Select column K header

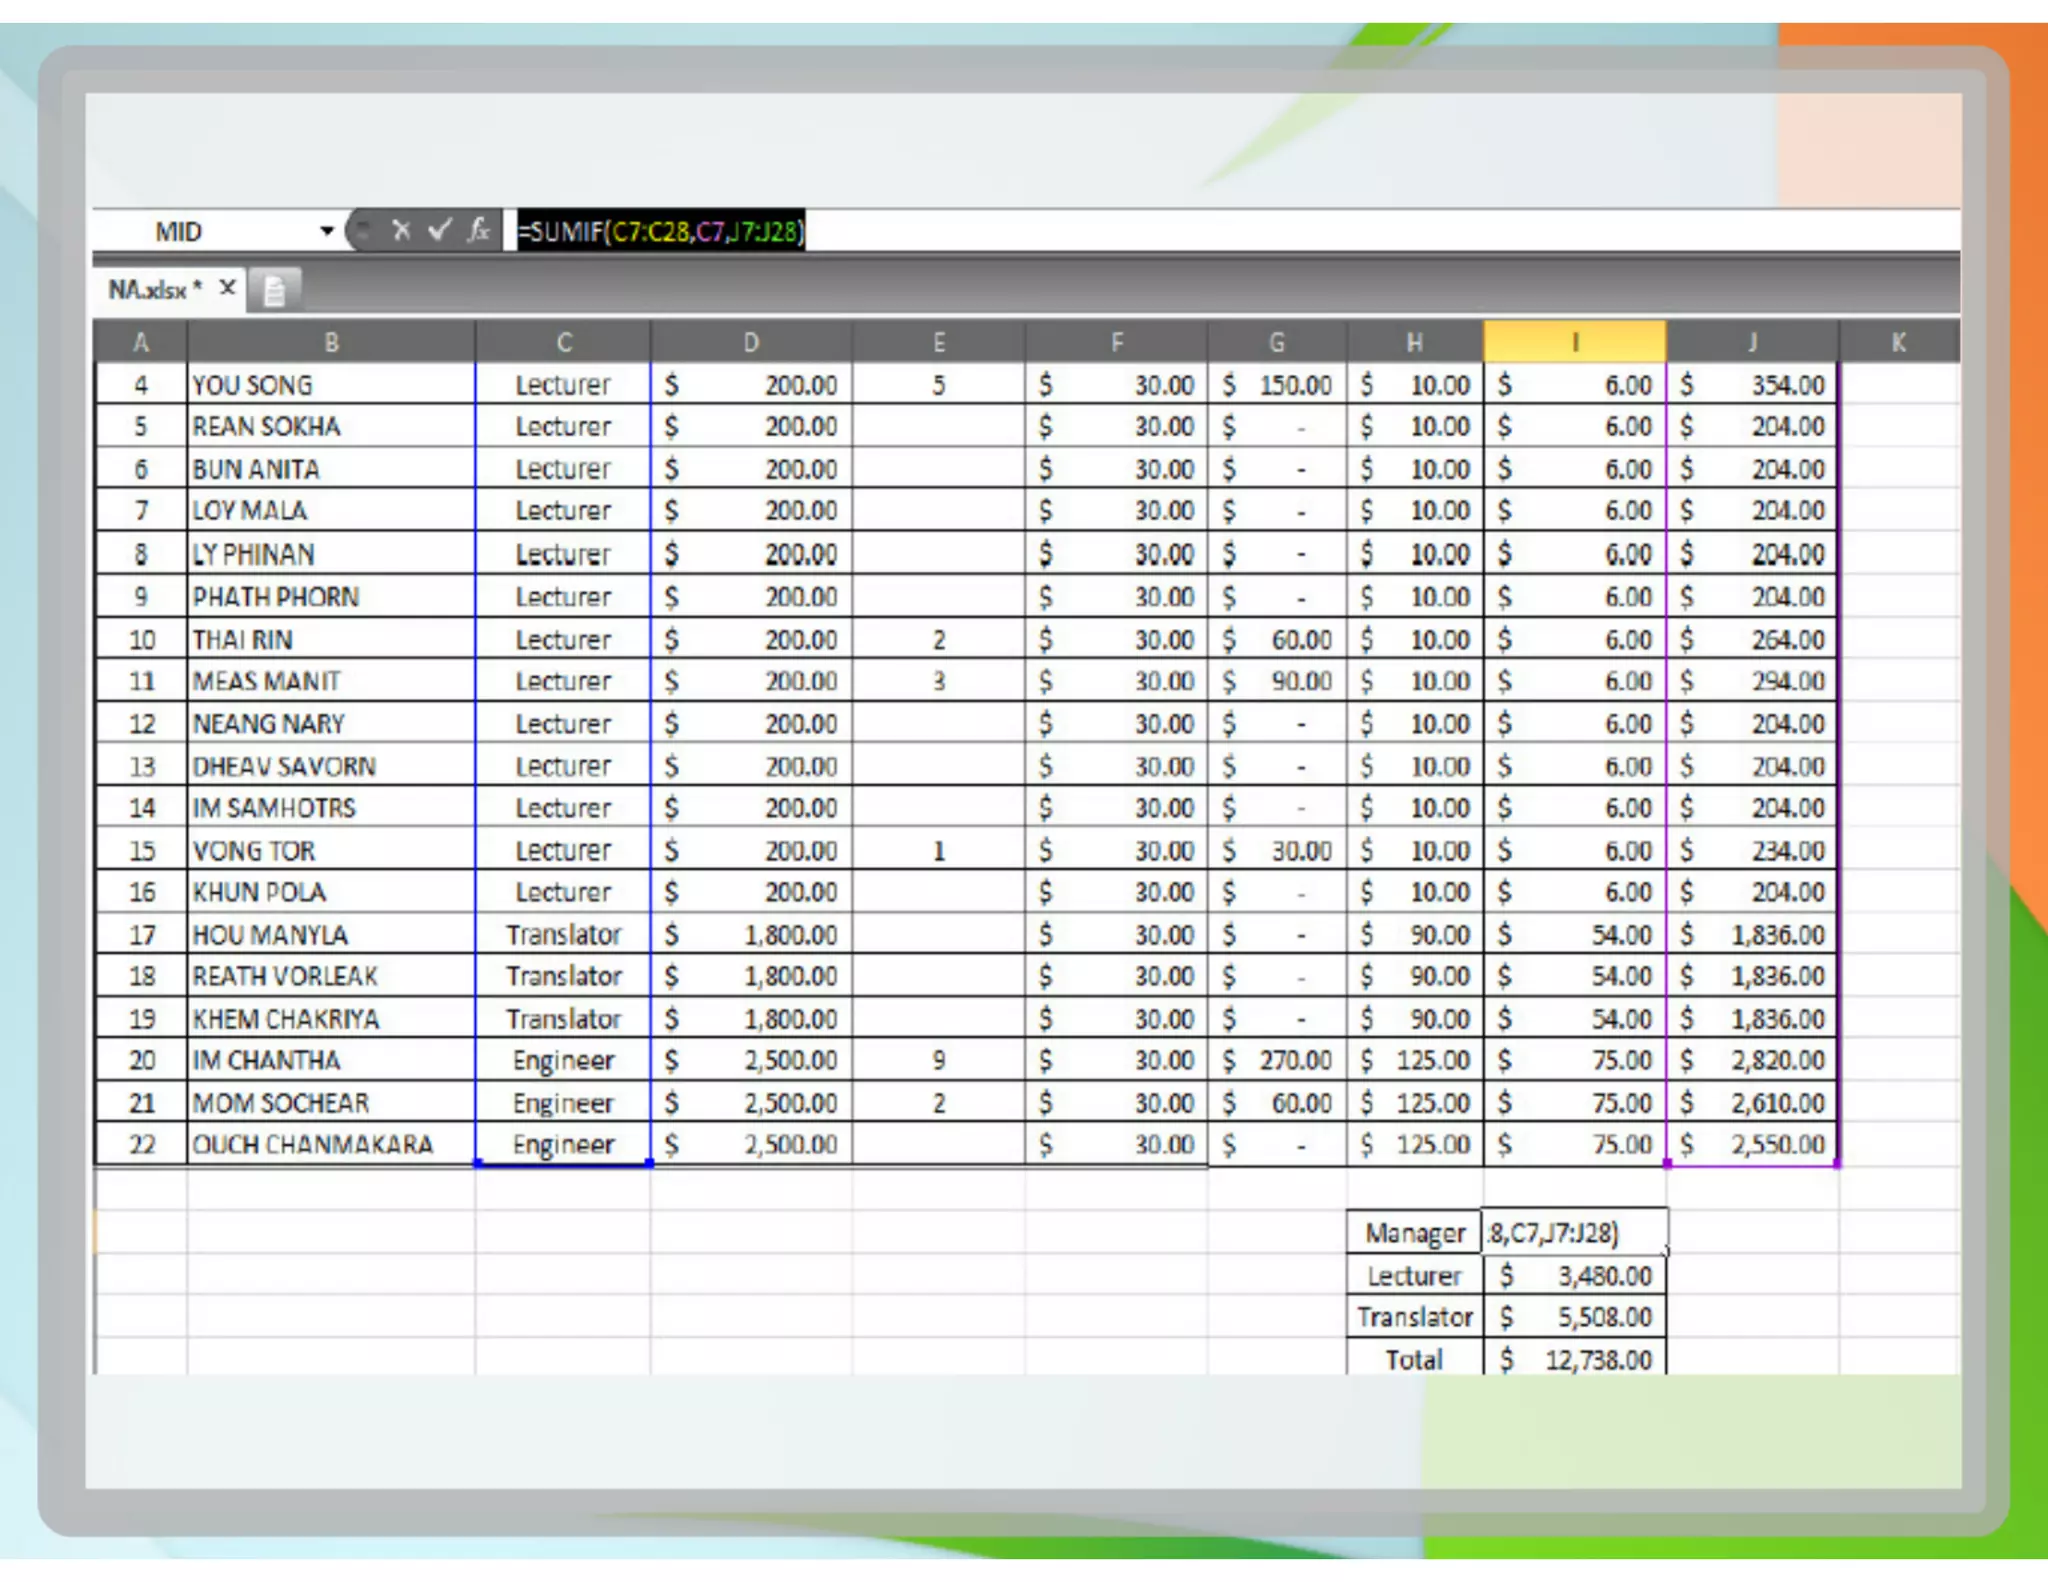(1899, 343)
